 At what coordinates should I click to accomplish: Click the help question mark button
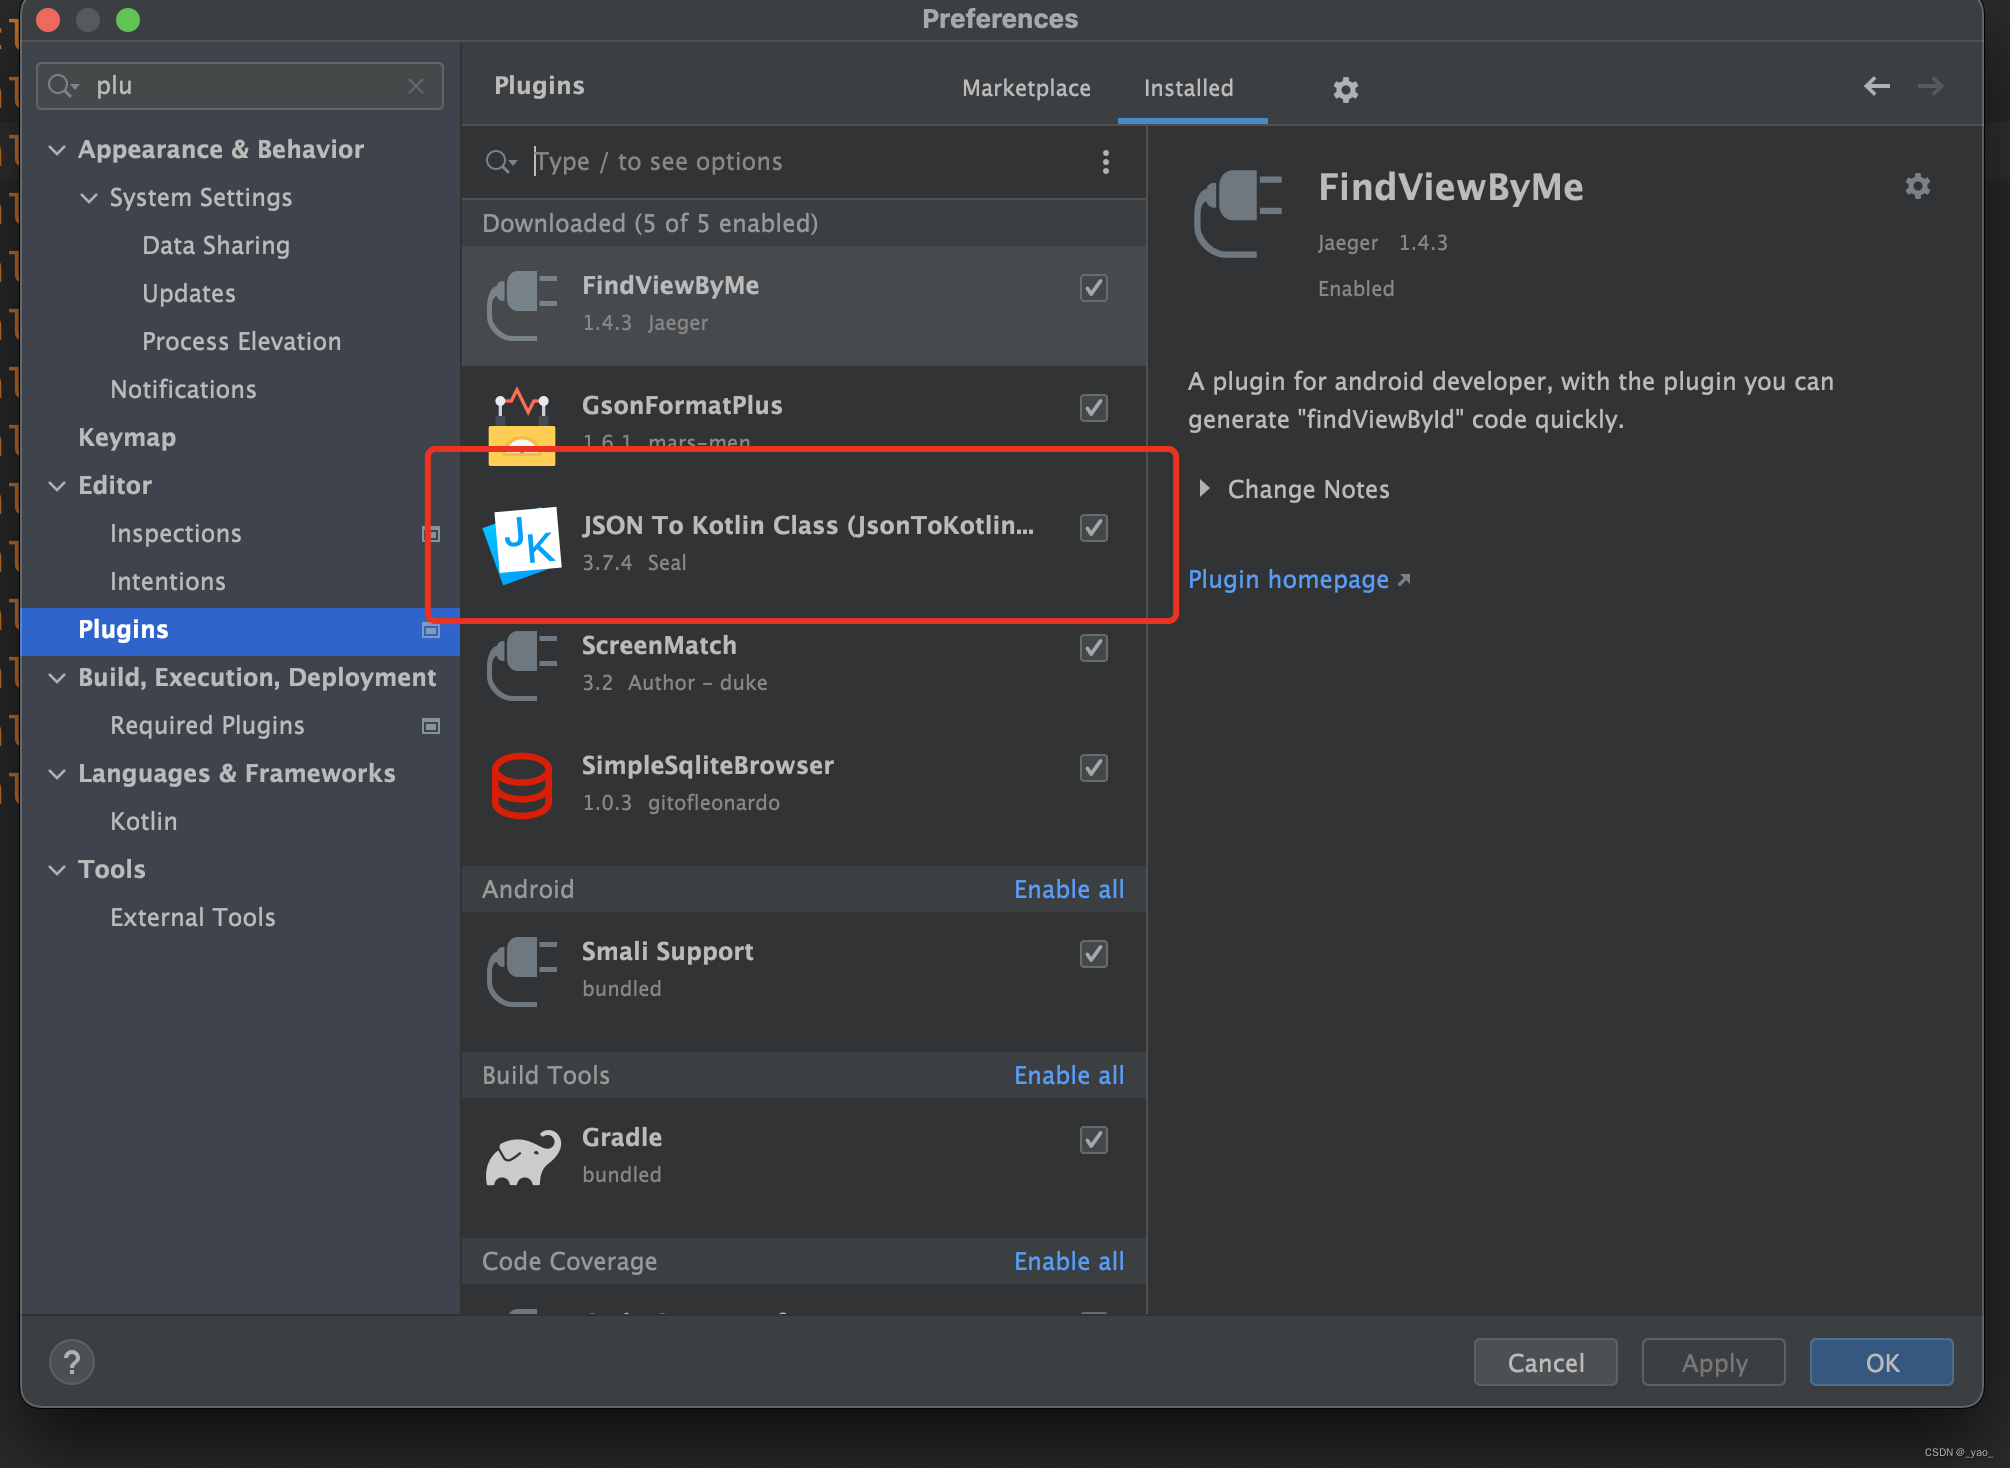72,1362
